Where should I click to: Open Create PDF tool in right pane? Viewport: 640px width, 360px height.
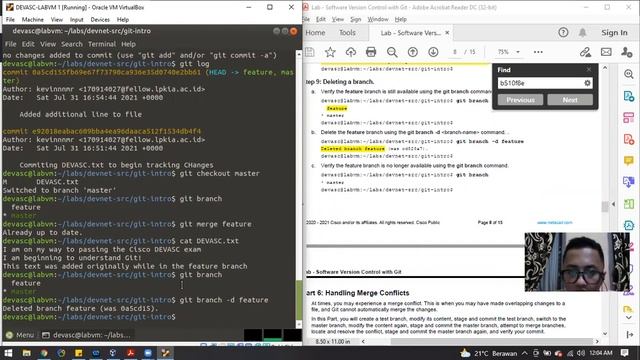coord(629,139)
